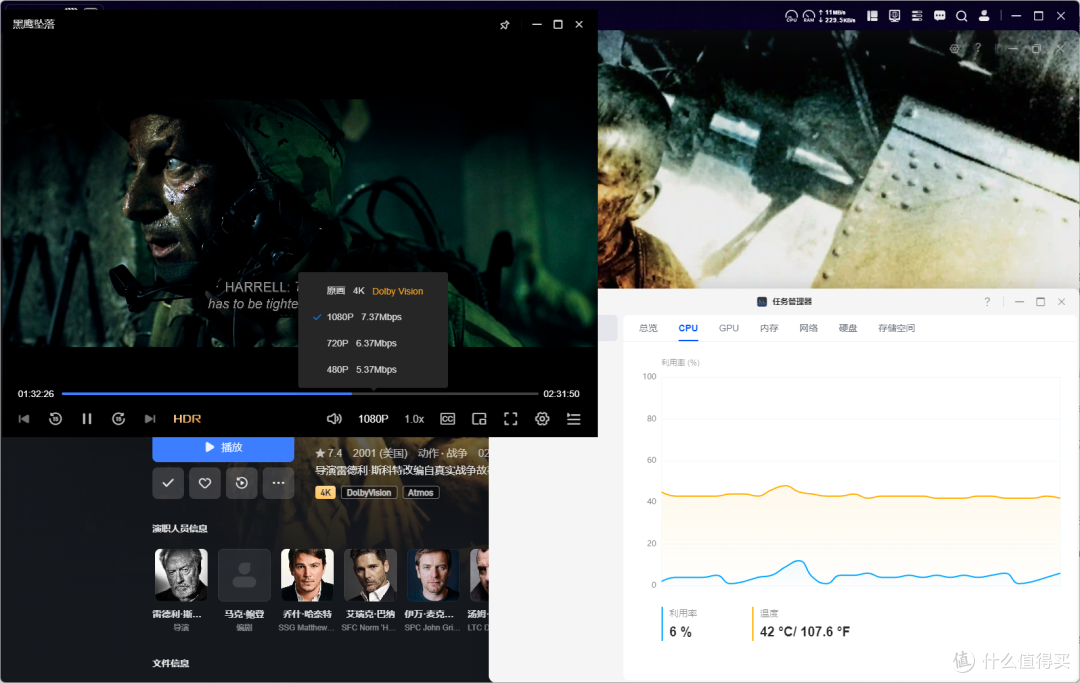
Task: Open the 1080P resolution selector
Action: click(x=373, y=419)
